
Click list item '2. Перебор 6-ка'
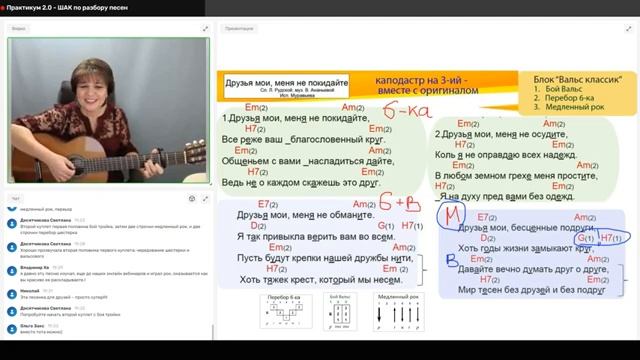point(564,98)
